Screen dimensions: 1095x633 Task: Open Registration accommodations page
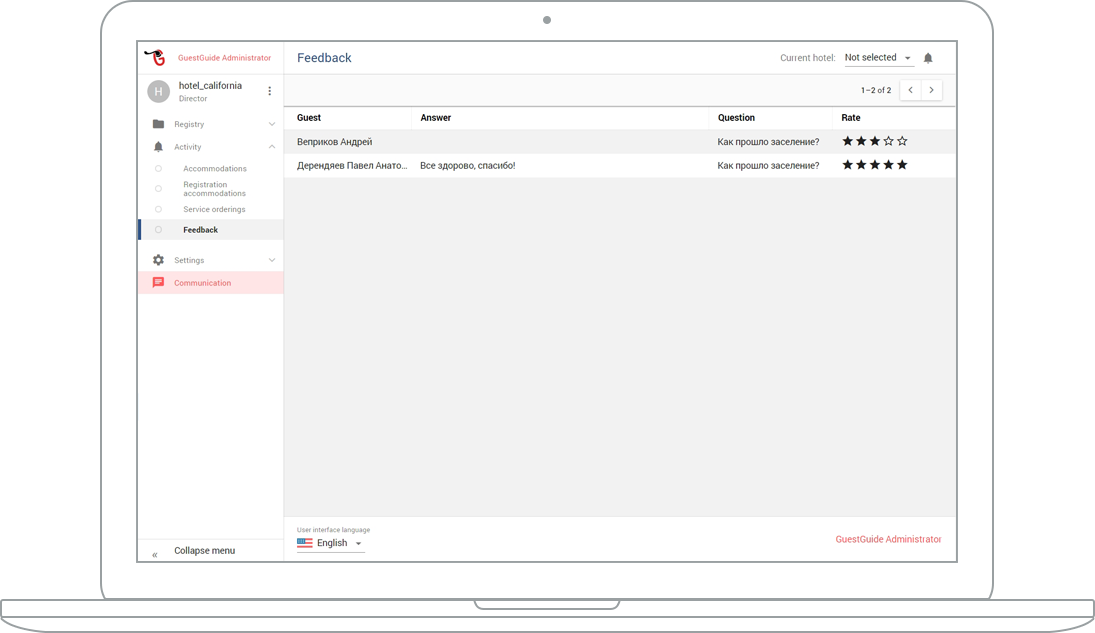click(214, 189)
